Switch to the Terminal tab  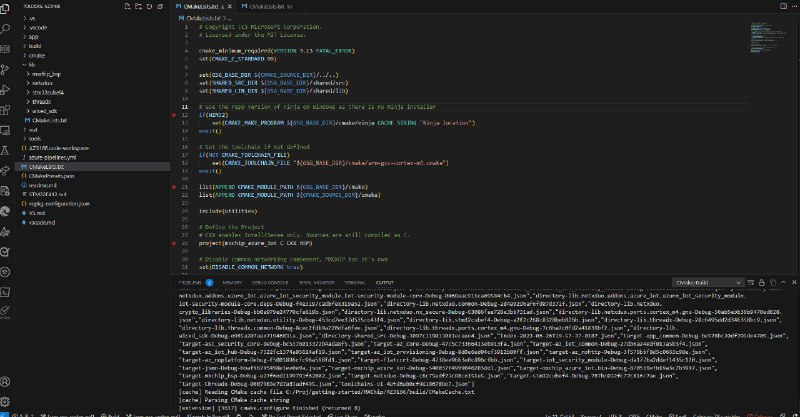[x=355, y=282]
